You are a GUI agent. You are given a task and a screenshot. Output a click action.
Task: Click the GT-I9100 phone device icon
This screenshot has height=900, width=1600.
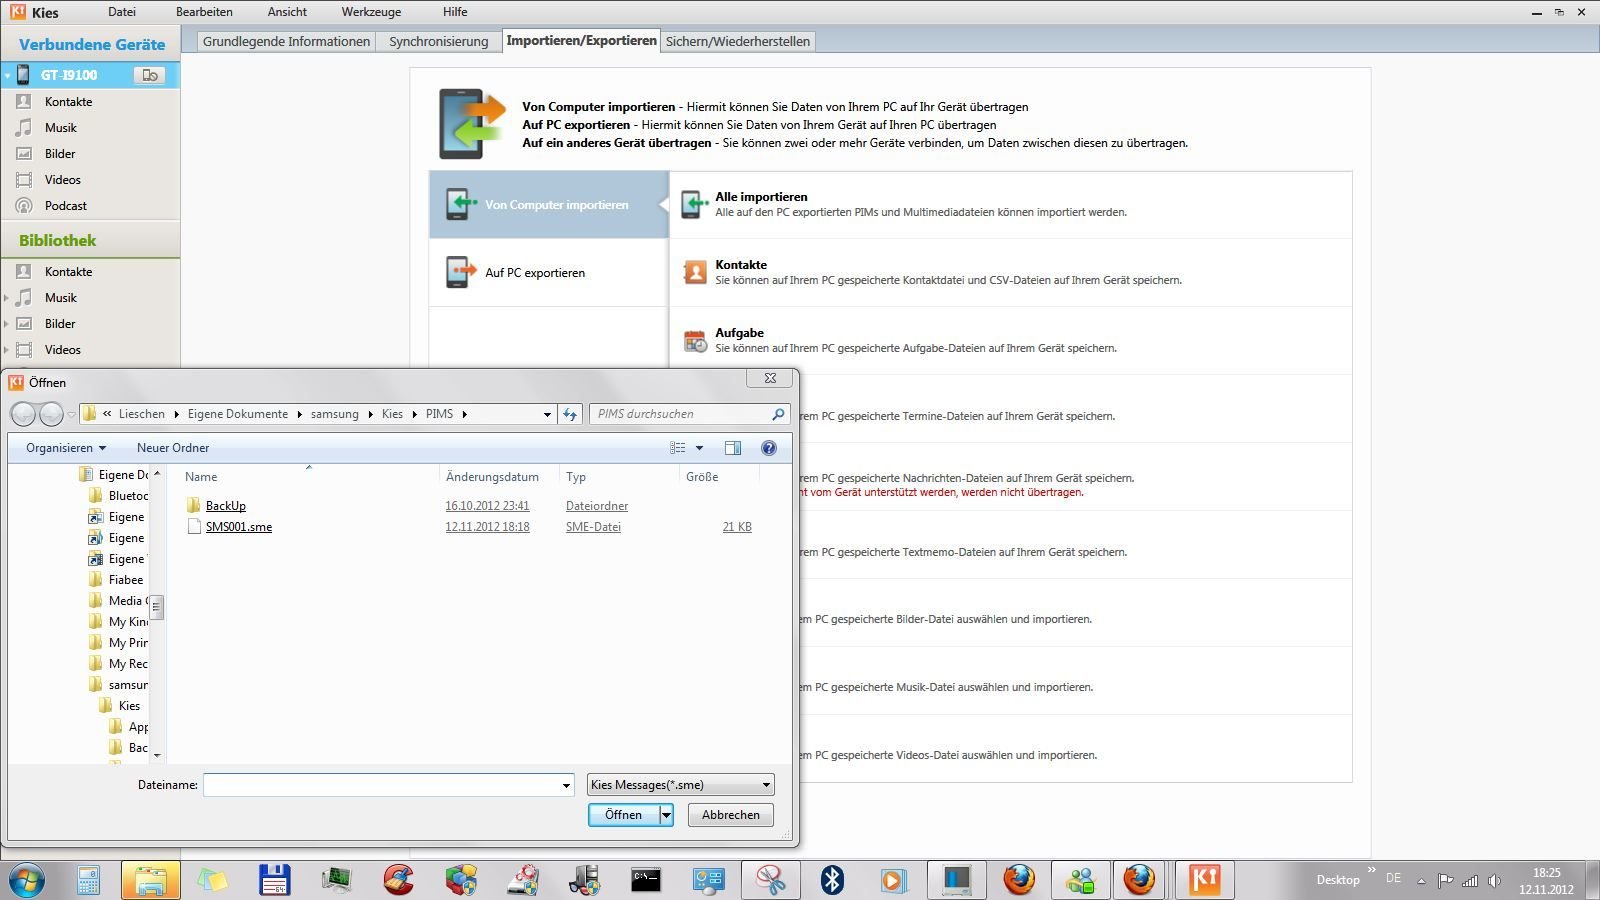[23, 74]
